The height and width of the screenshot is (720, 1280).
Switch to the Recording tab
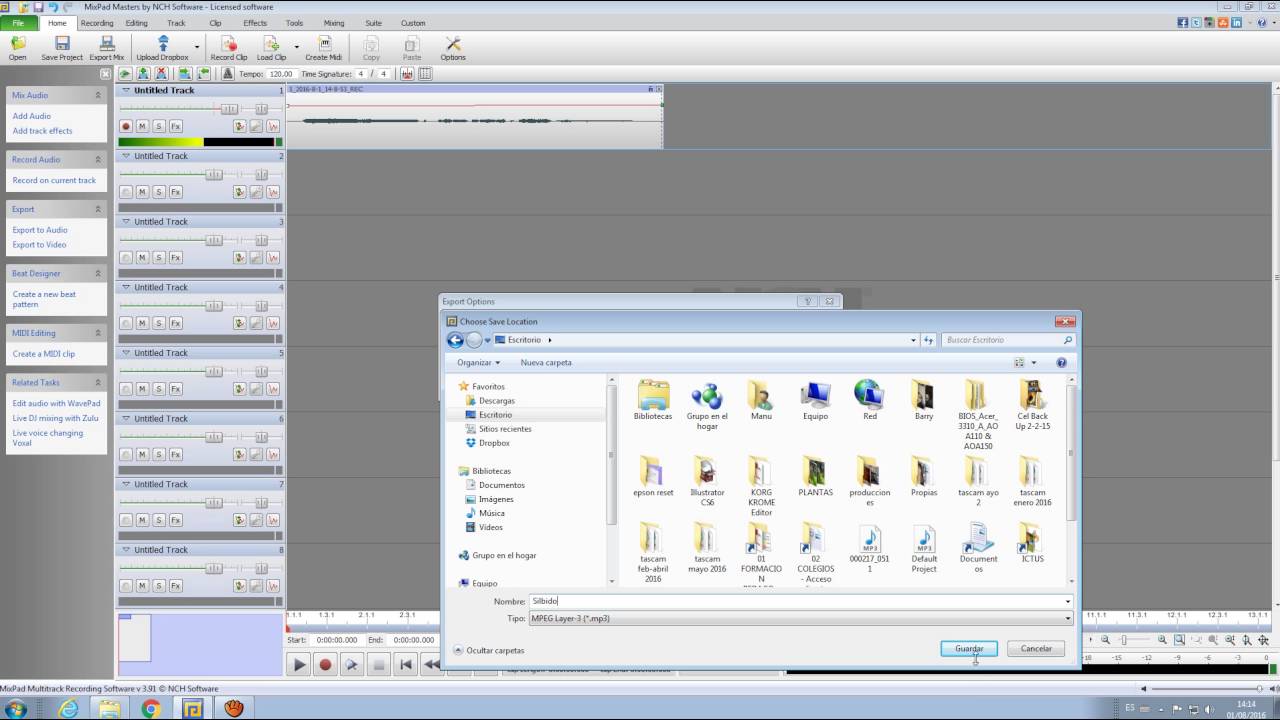coord(97,22)
